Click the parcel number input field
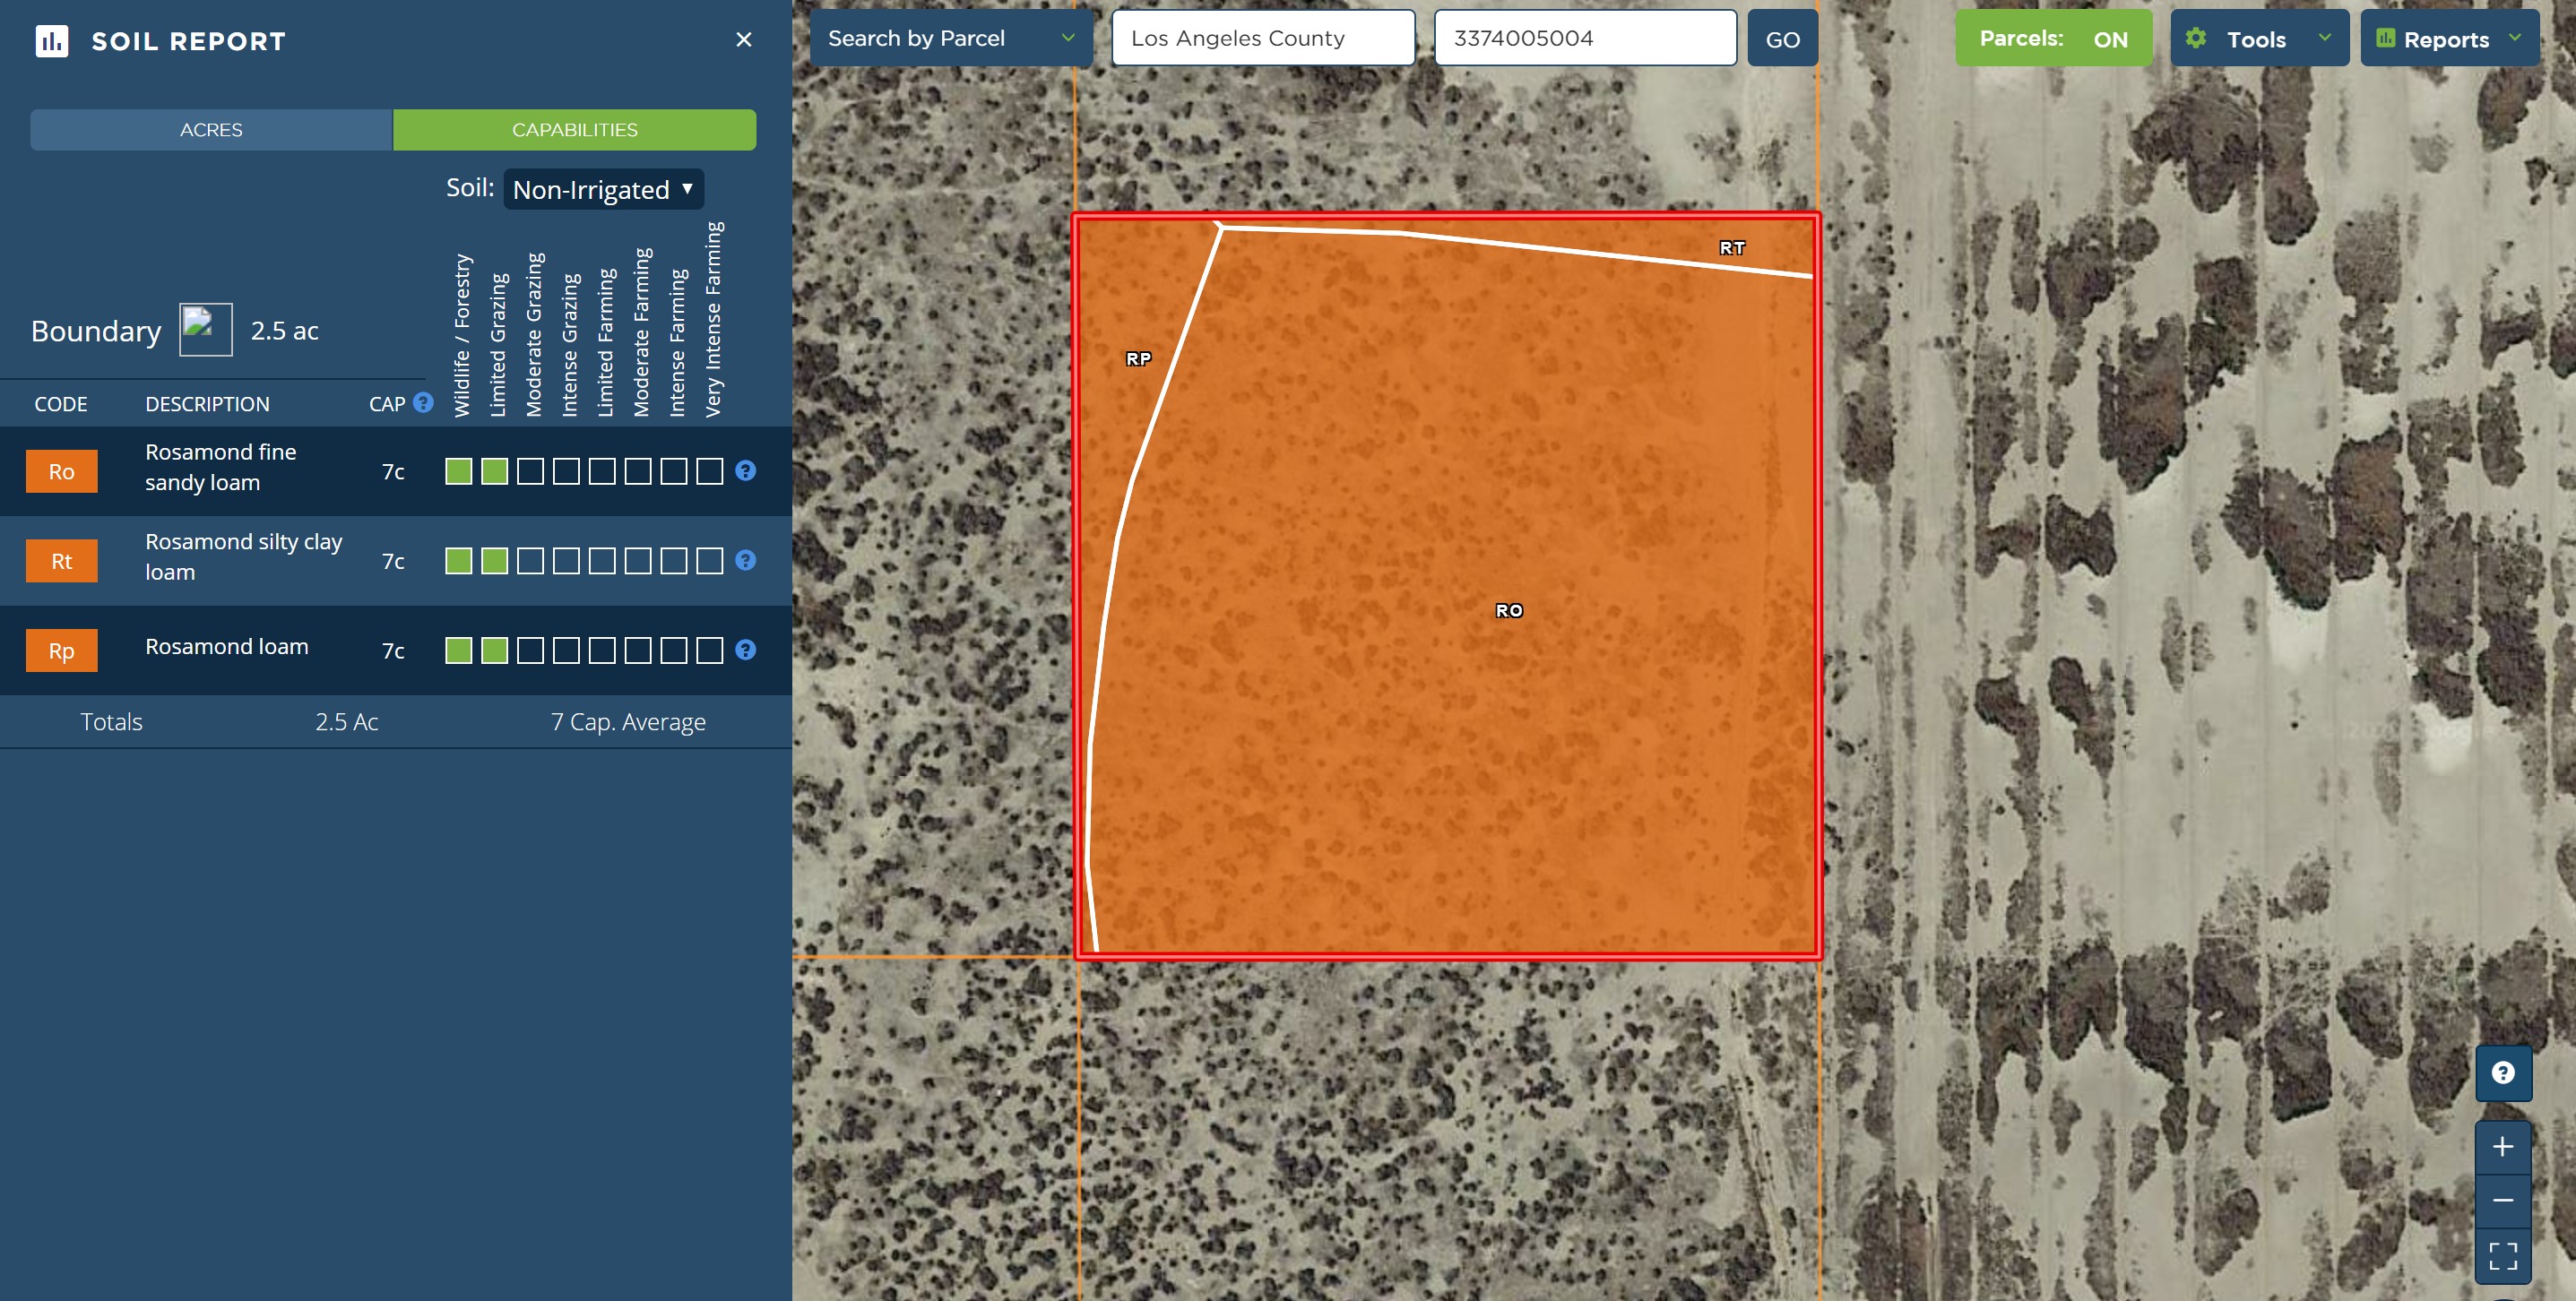This screenshot has height=1301, width=2576. pos(1584,39)
